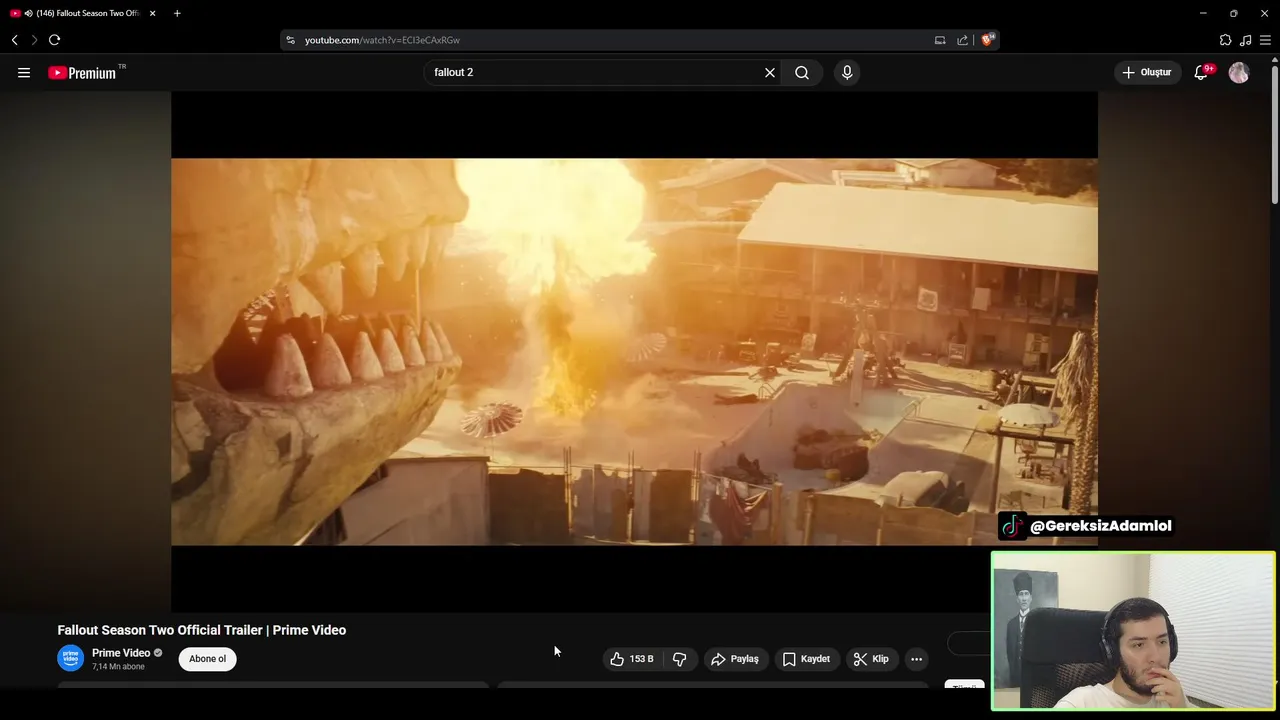Open the Prime Video channel name link
The width and height of the screenshot is (1280, 720).
(121, 653)
